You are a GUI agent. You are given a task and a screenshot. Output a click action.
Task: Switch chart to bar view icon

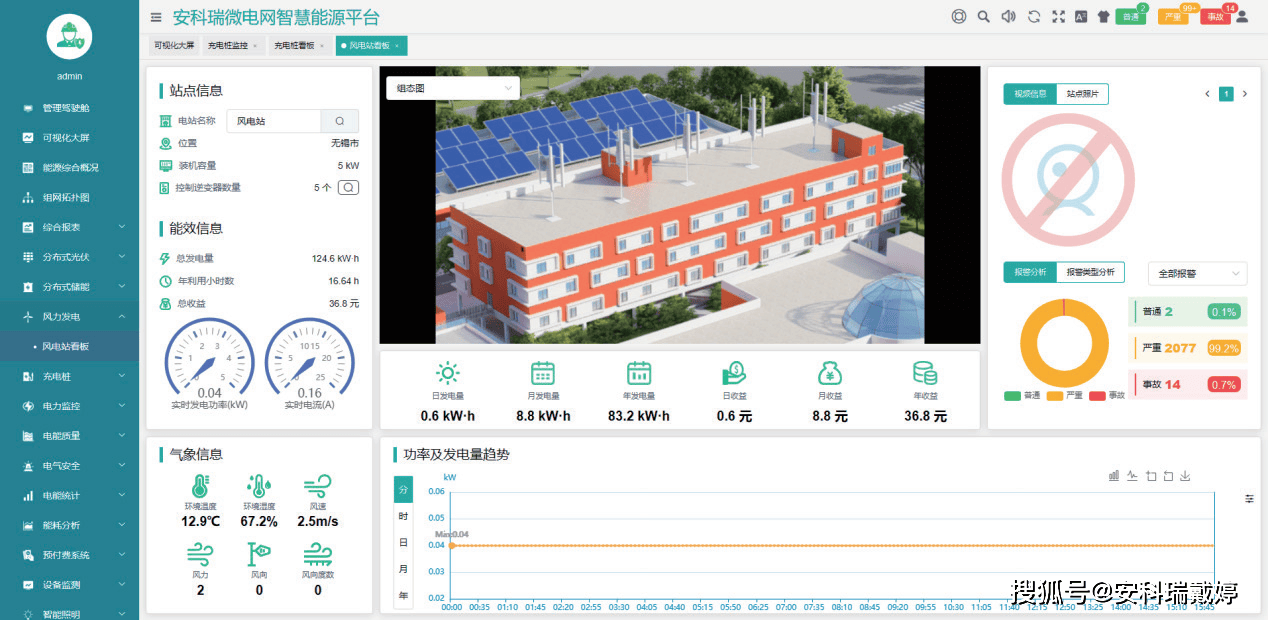tap(1113, 476)
